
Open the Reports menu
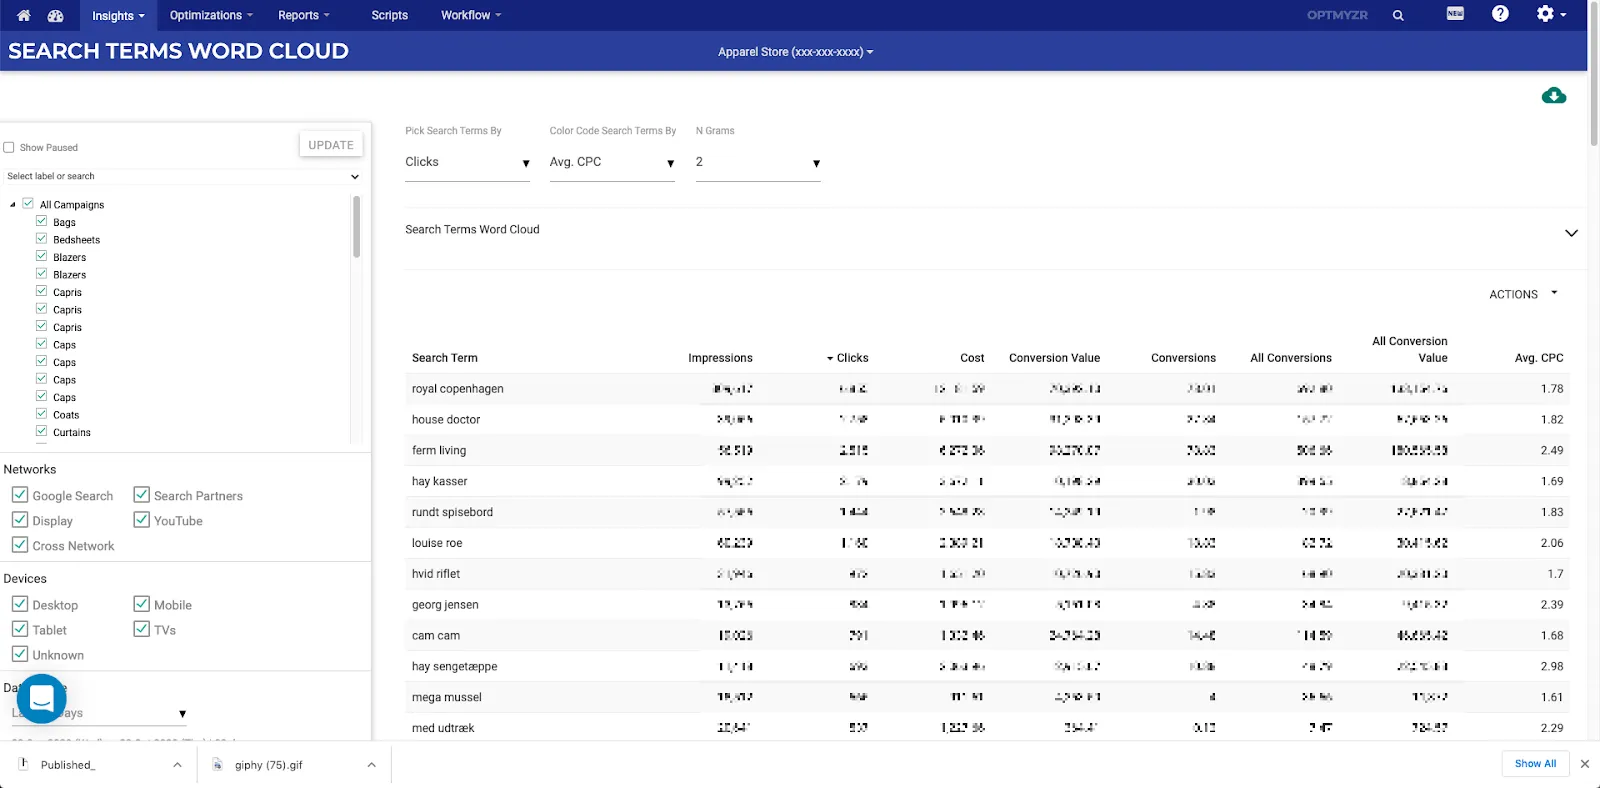pos(304,15)
